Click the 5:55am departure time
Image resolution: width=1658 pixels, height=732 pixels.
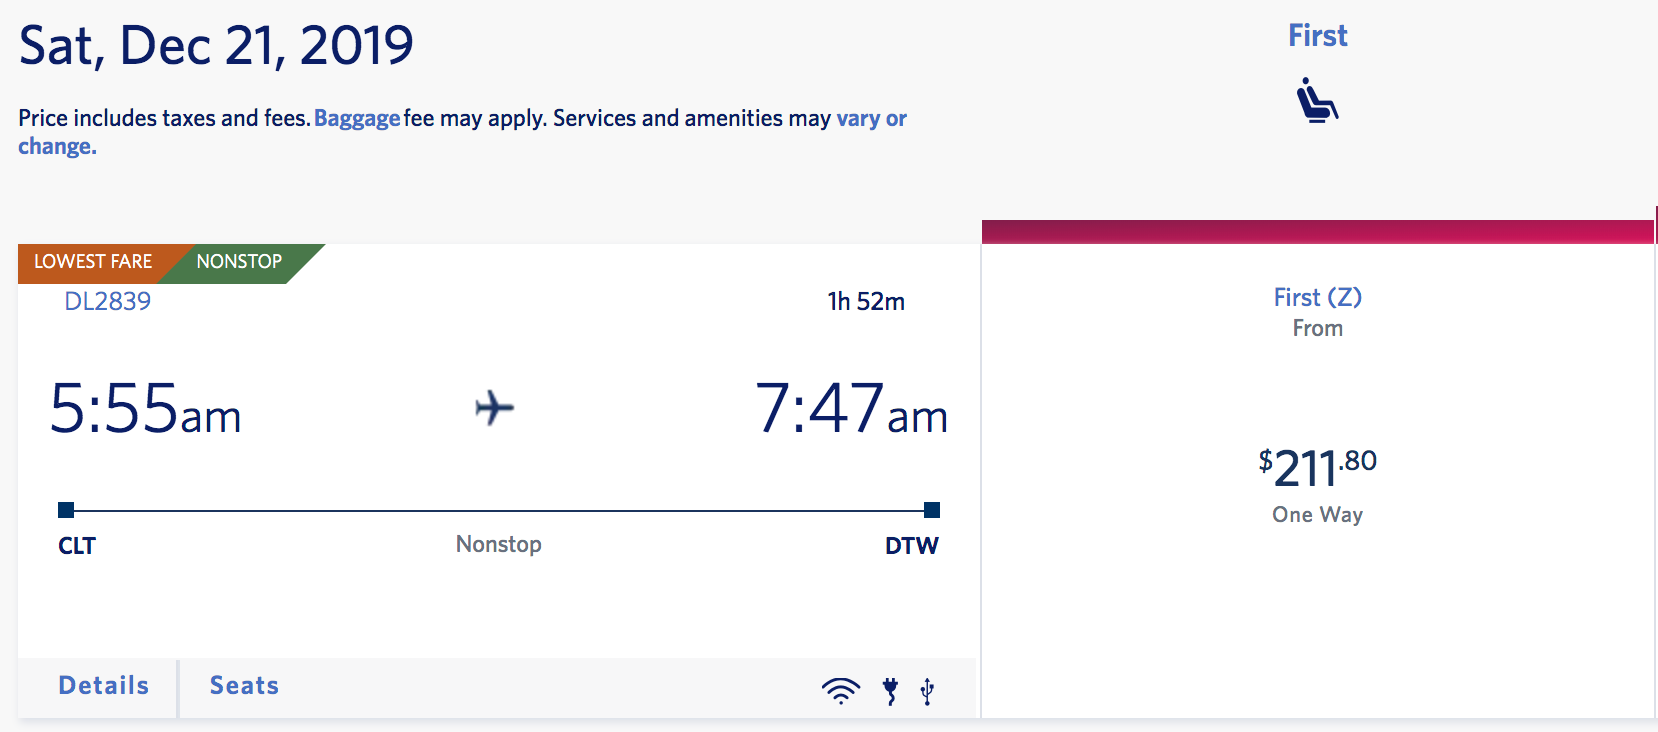click(146, 409)
